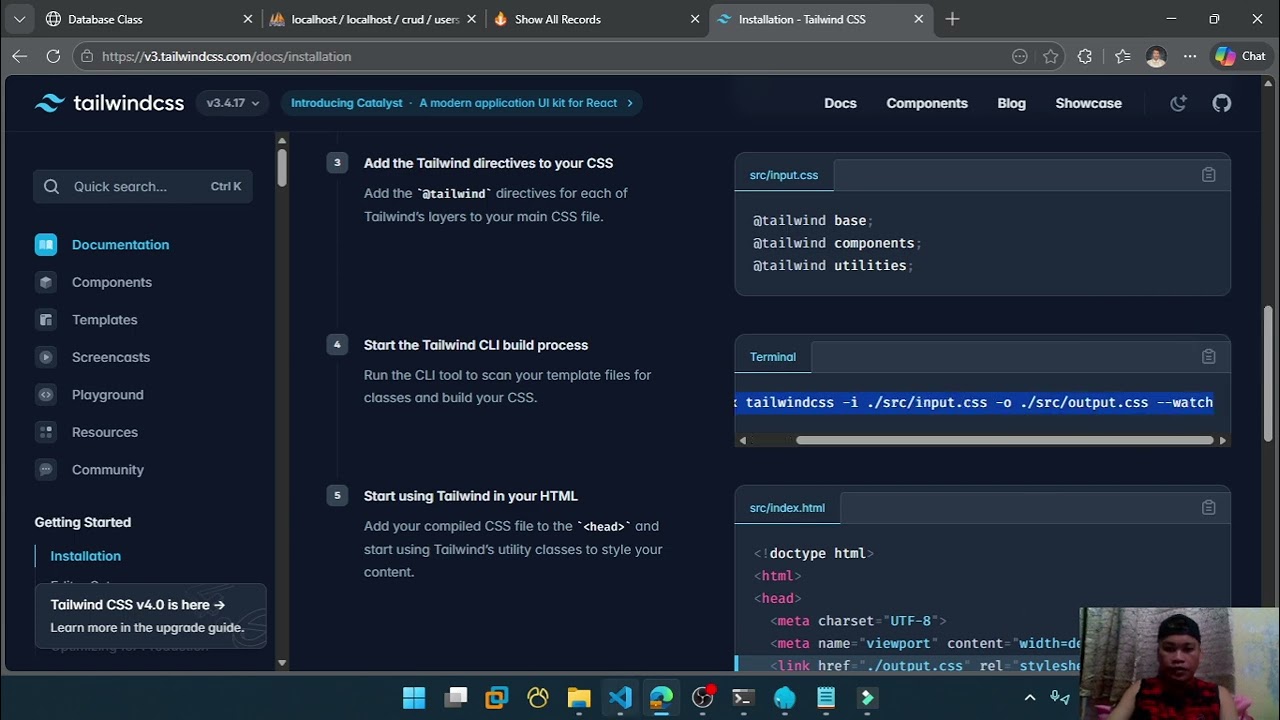Open Terminal from taskbar

(x=743, y=697)
